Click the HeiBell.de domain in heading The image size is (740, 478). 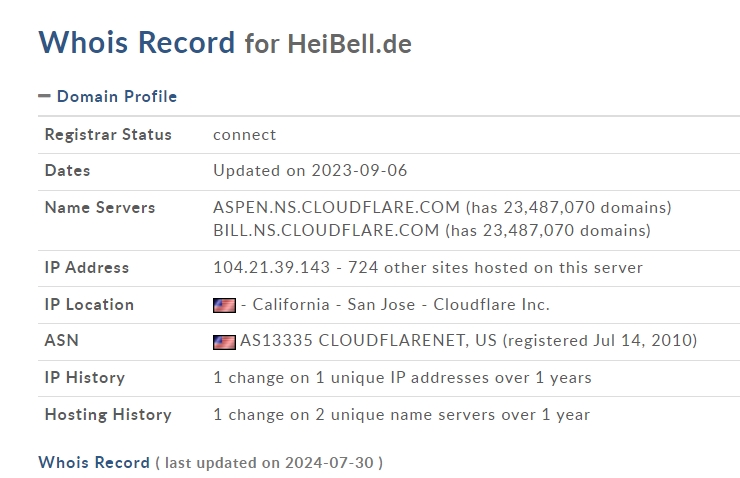pyautogui.click(x=349, y=44)
